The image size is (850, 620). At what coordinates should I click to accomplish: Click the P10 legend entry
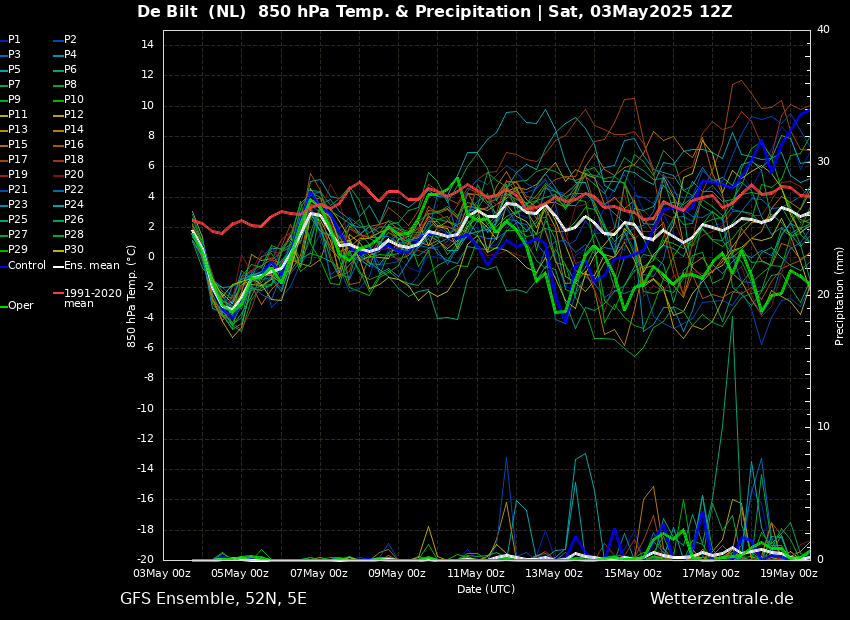[73, 100]
